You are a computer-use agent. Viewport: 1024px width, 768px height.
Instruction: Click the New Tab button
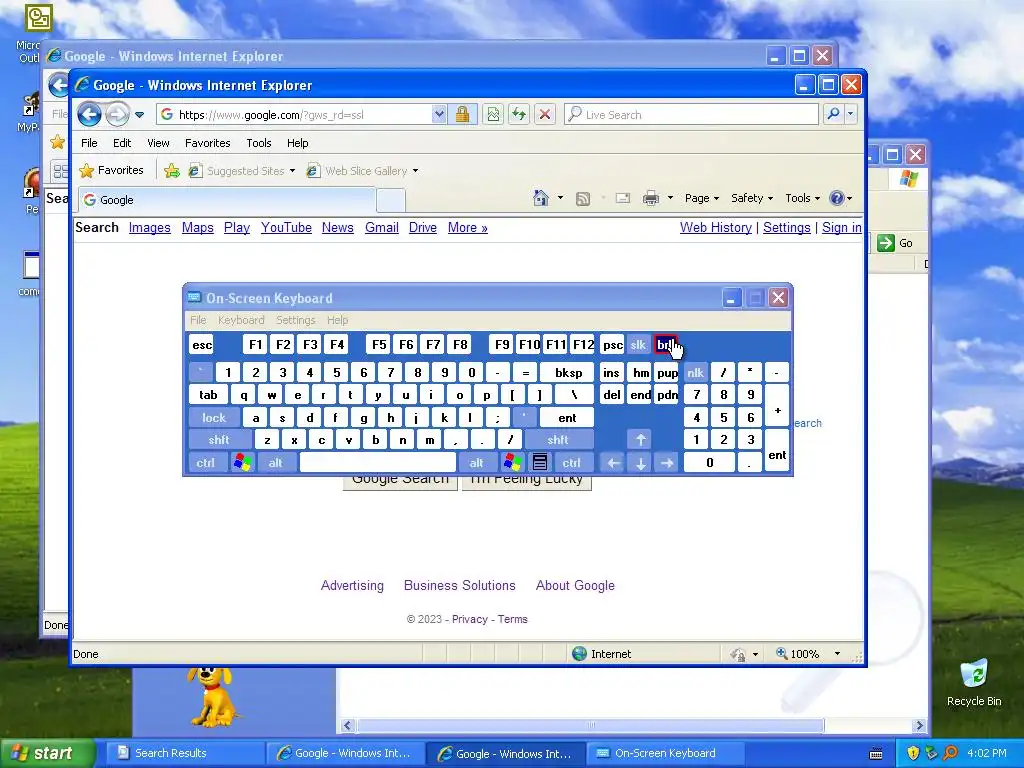coord(391,200)
